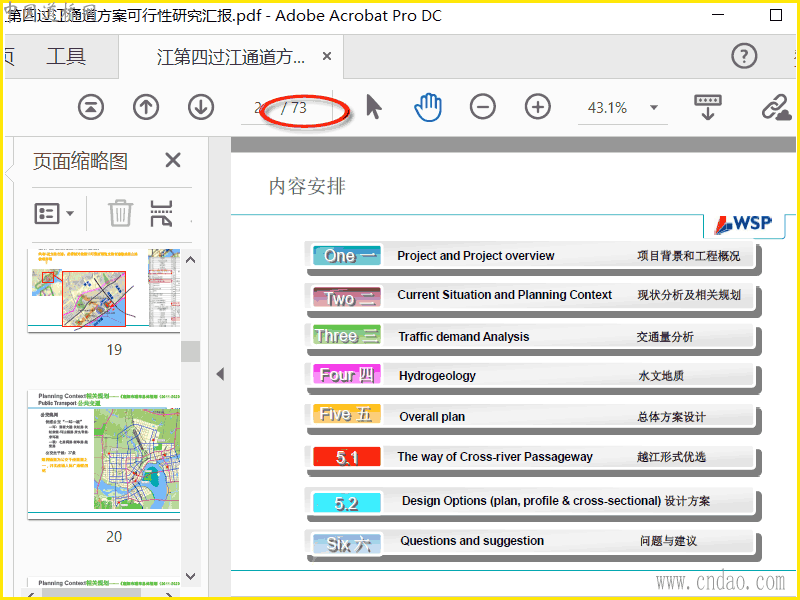800x600 pixels.
Task: Open the 工具 tab
Action: click(x=66, y=56)
